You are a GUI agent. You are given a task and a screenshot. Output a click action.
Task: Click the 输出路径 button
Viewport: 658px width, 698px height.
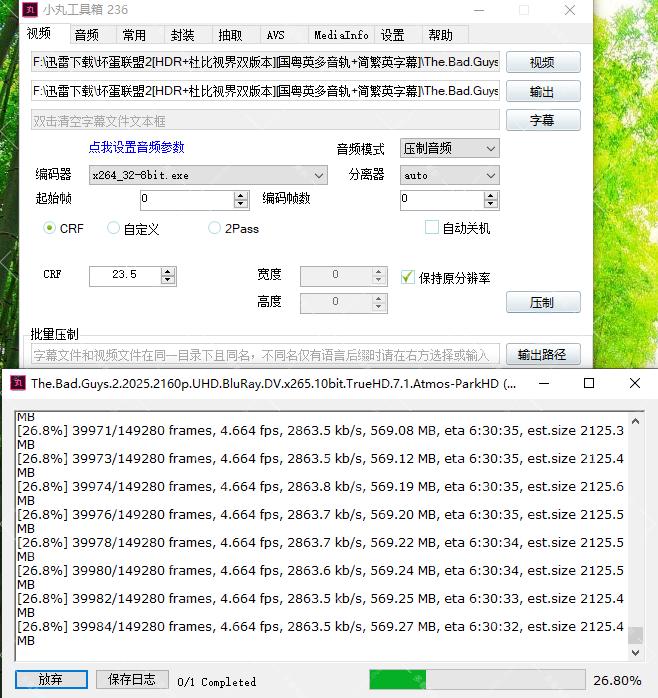[543, 354]
